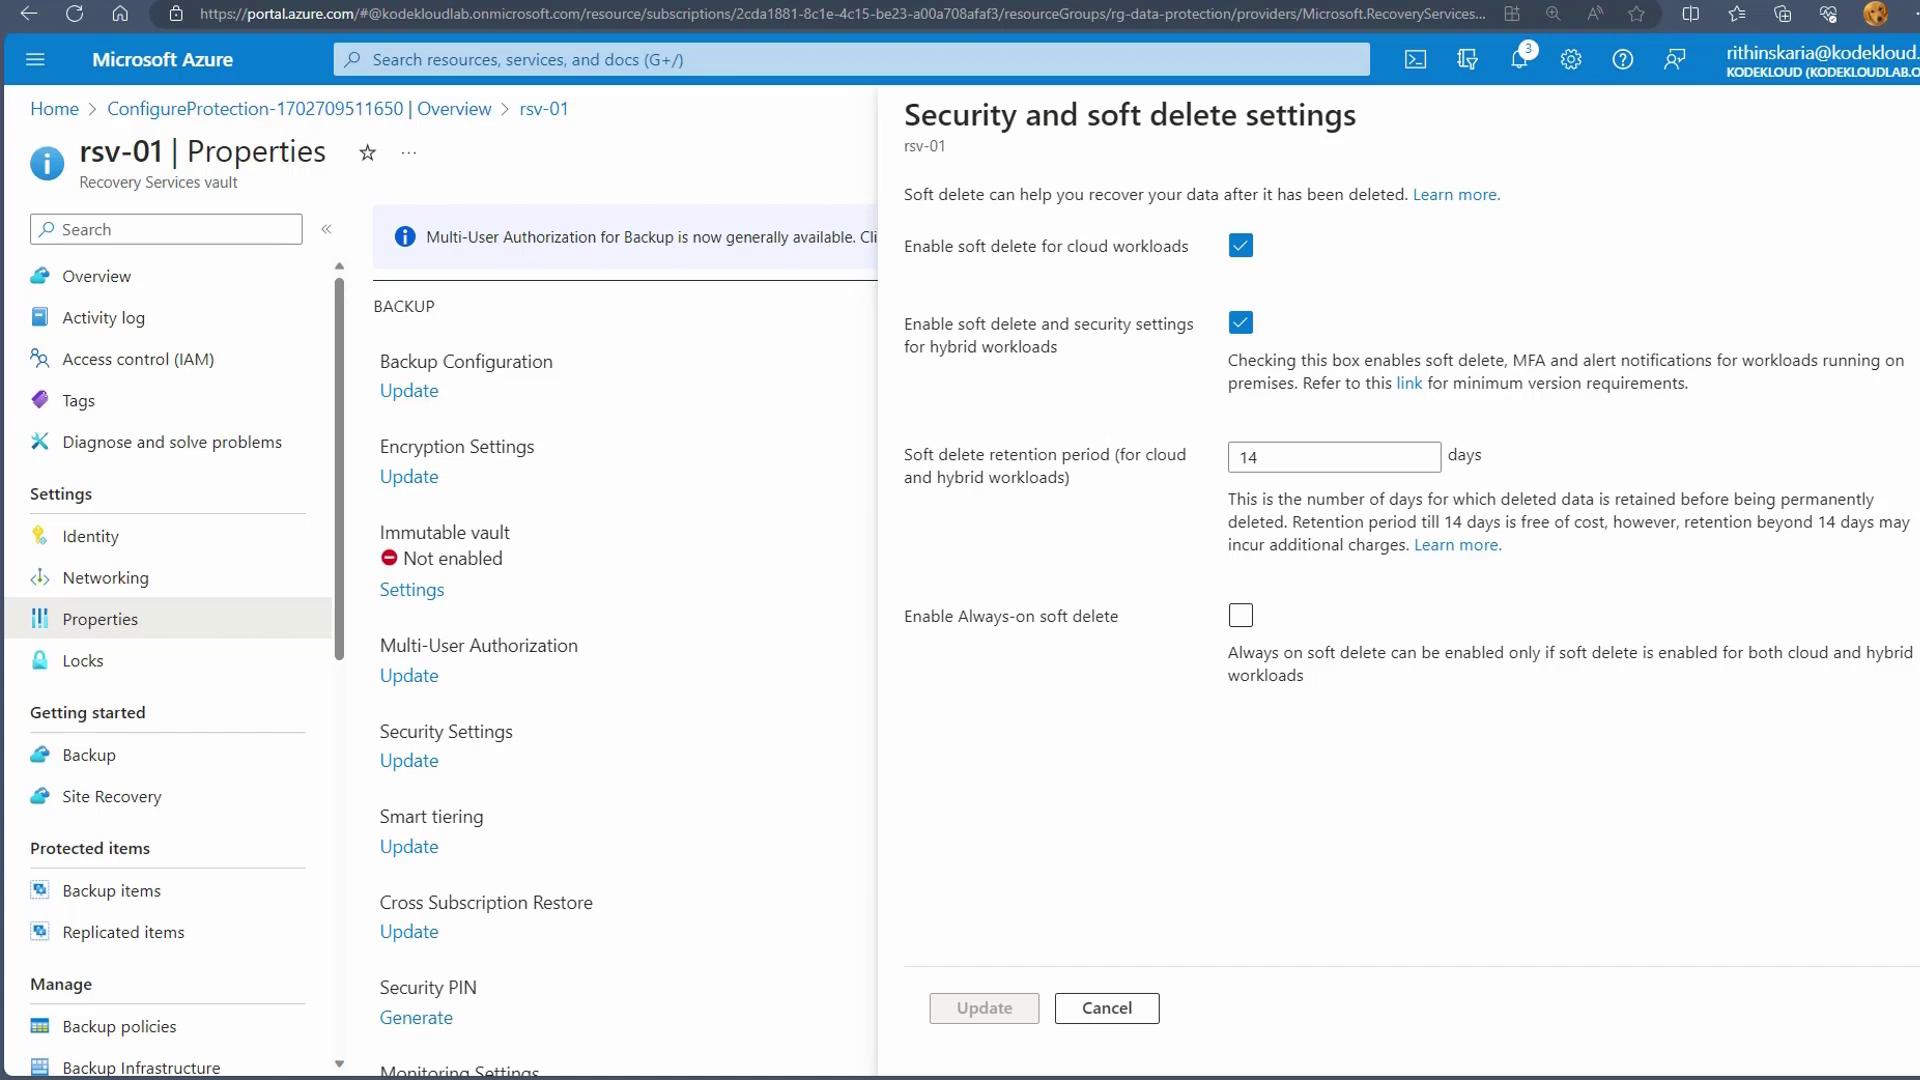Enable Always-on soft delete checkbox
Screen dimensions: 1920x1080
1240,616
